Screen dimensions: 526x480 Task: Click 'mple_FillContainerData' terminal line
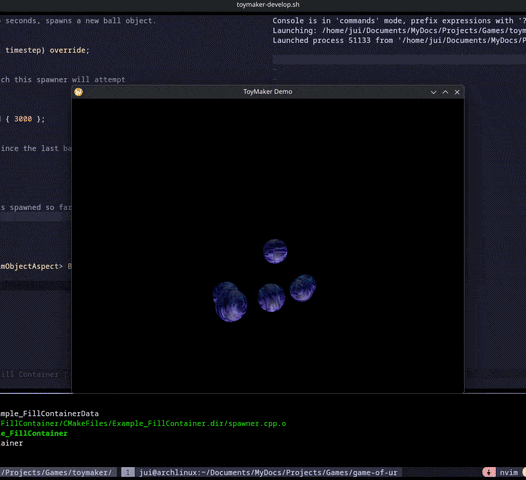pos(50,414)
